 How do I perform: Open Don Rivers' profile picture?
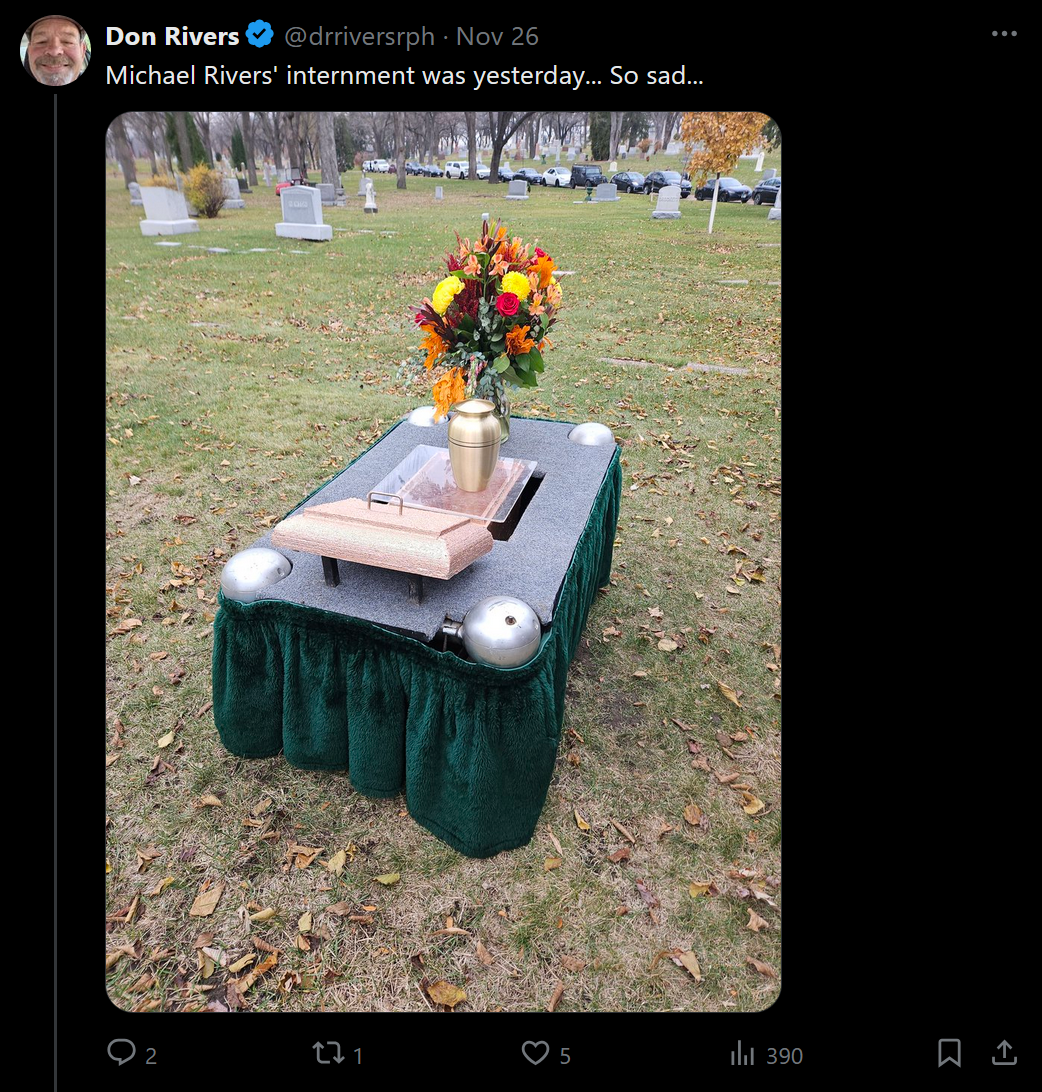coord(55,50)
